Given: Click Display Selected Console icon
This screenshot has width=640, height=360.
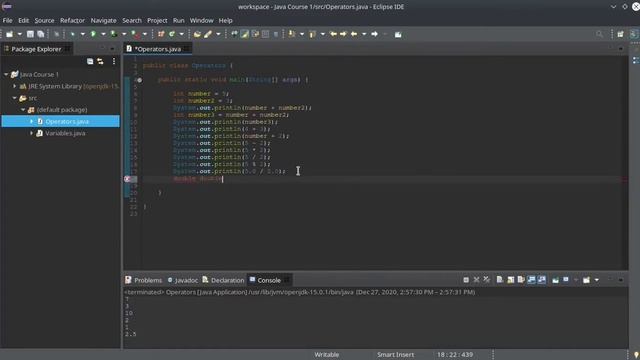Looking at the screenshot, I should pos(566,280).
